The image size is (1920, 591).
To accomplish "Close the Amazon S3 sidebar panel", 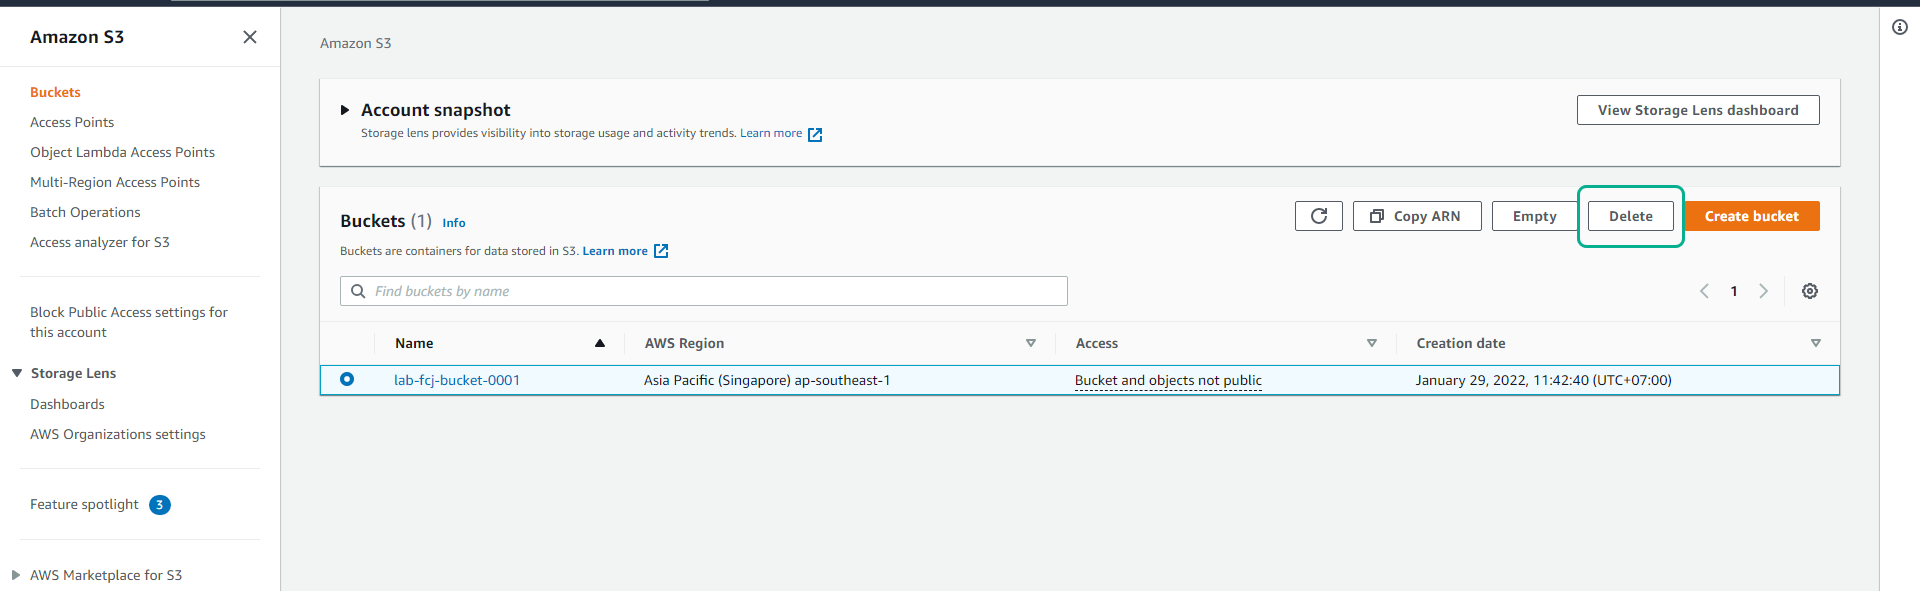I will pyautogui.click(x=250, y=37).
